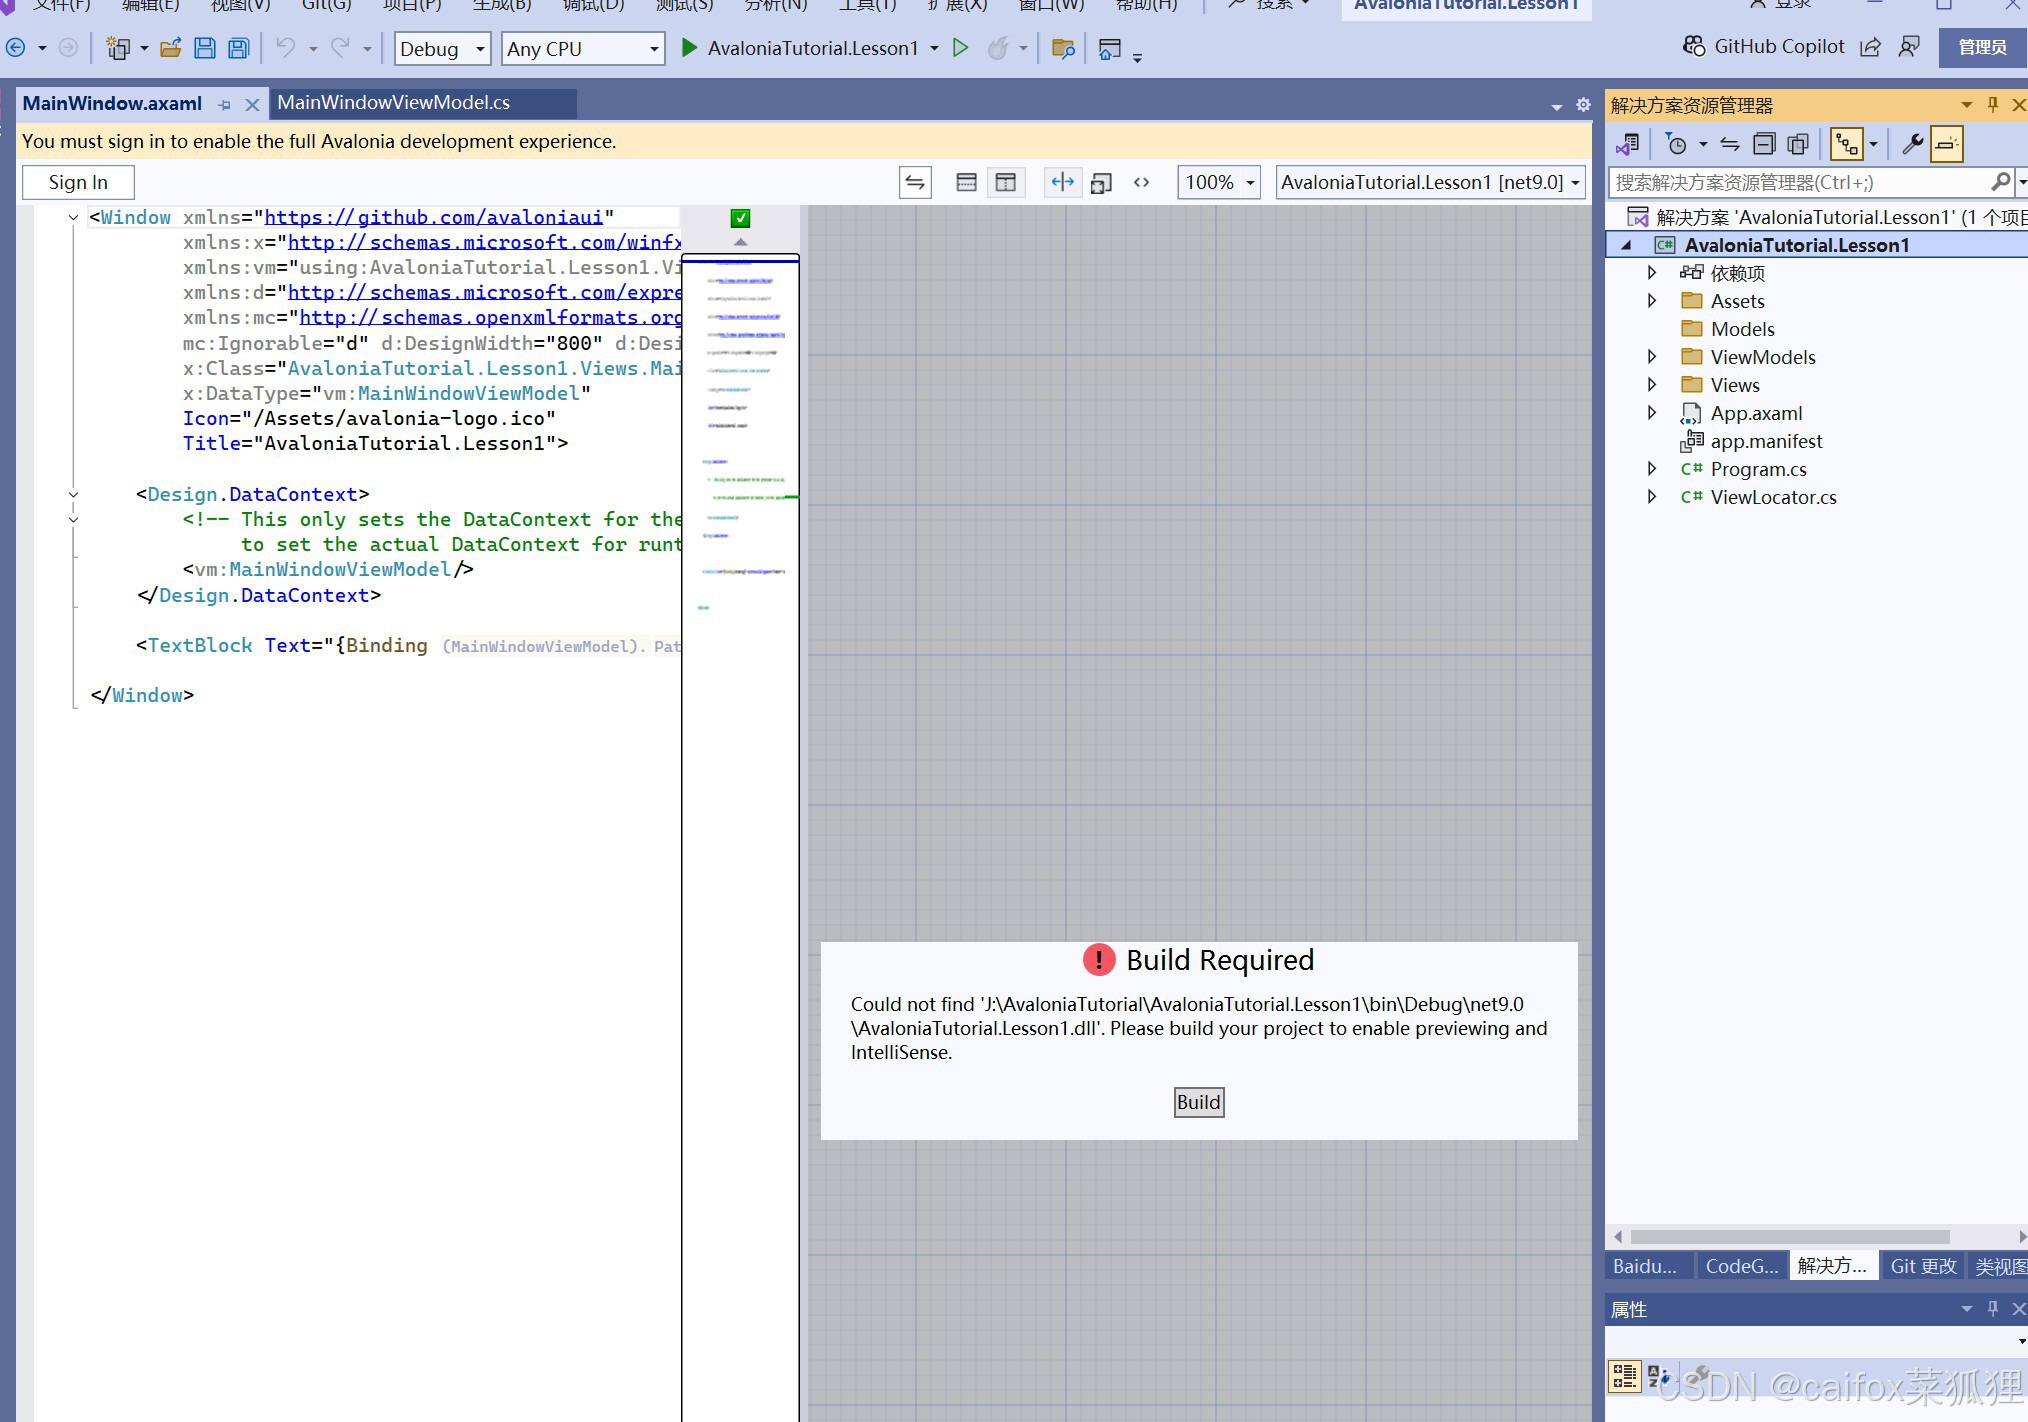Expand the ViewModels folder node
Image resolution: width=2028 pixels, height=1422 pixels.
(x=1652, y=357)
